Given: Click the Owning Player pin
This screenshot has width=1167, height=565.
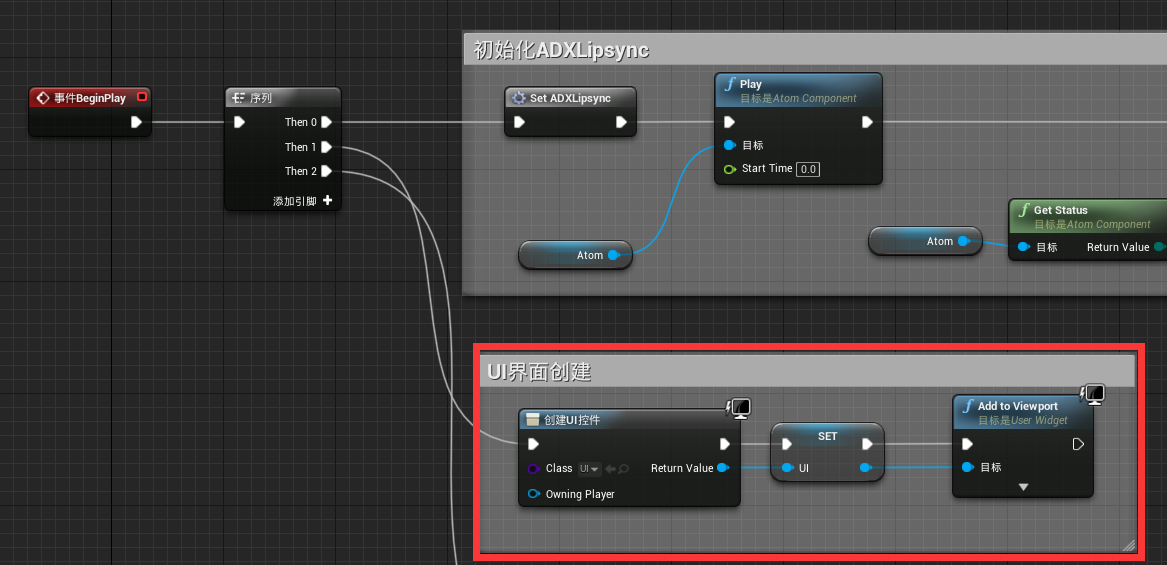Looking at the screenshot, I should coord(533,494).
